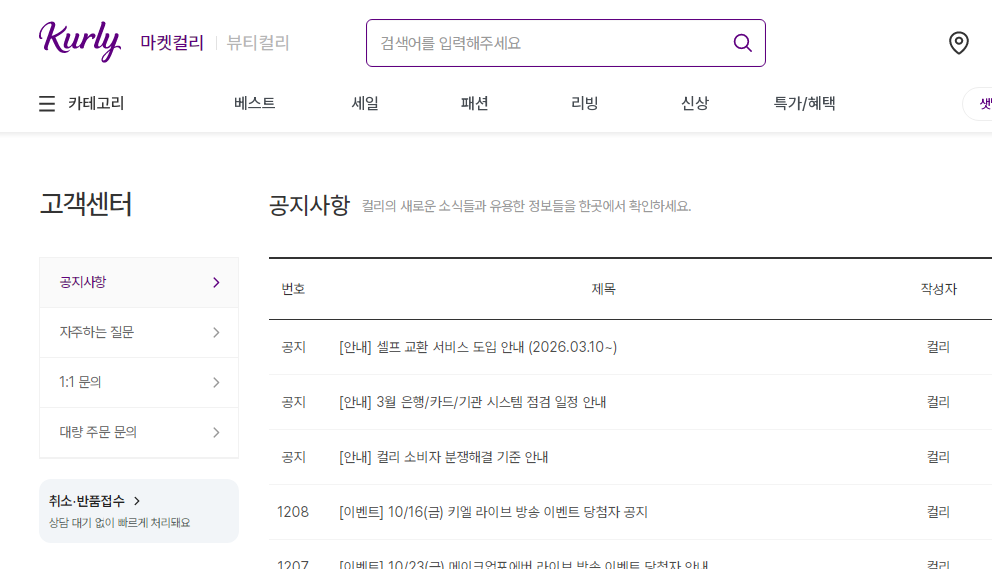Click the 취소·반품접수 chevron arrow

pyautogui.click(x=137, y=501)
